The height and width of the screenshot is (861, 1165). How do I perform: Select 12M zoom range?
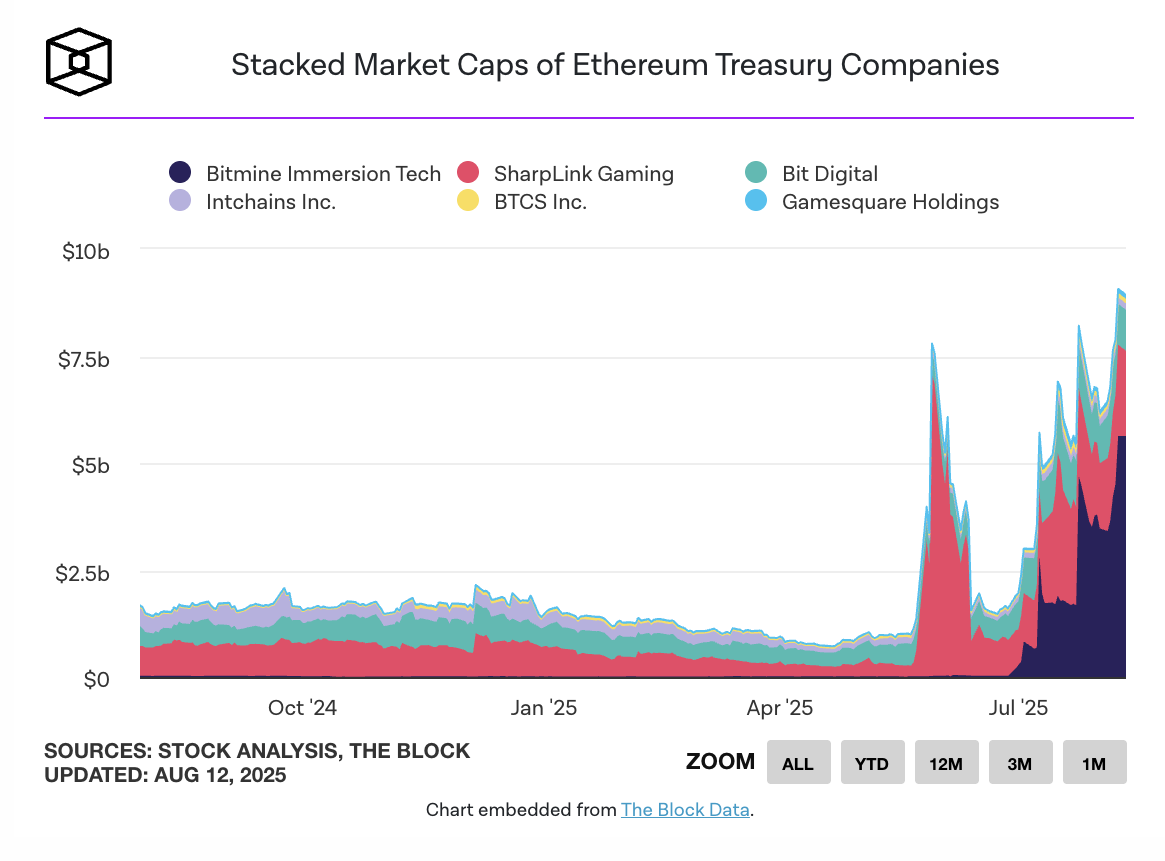coord(946,762)
